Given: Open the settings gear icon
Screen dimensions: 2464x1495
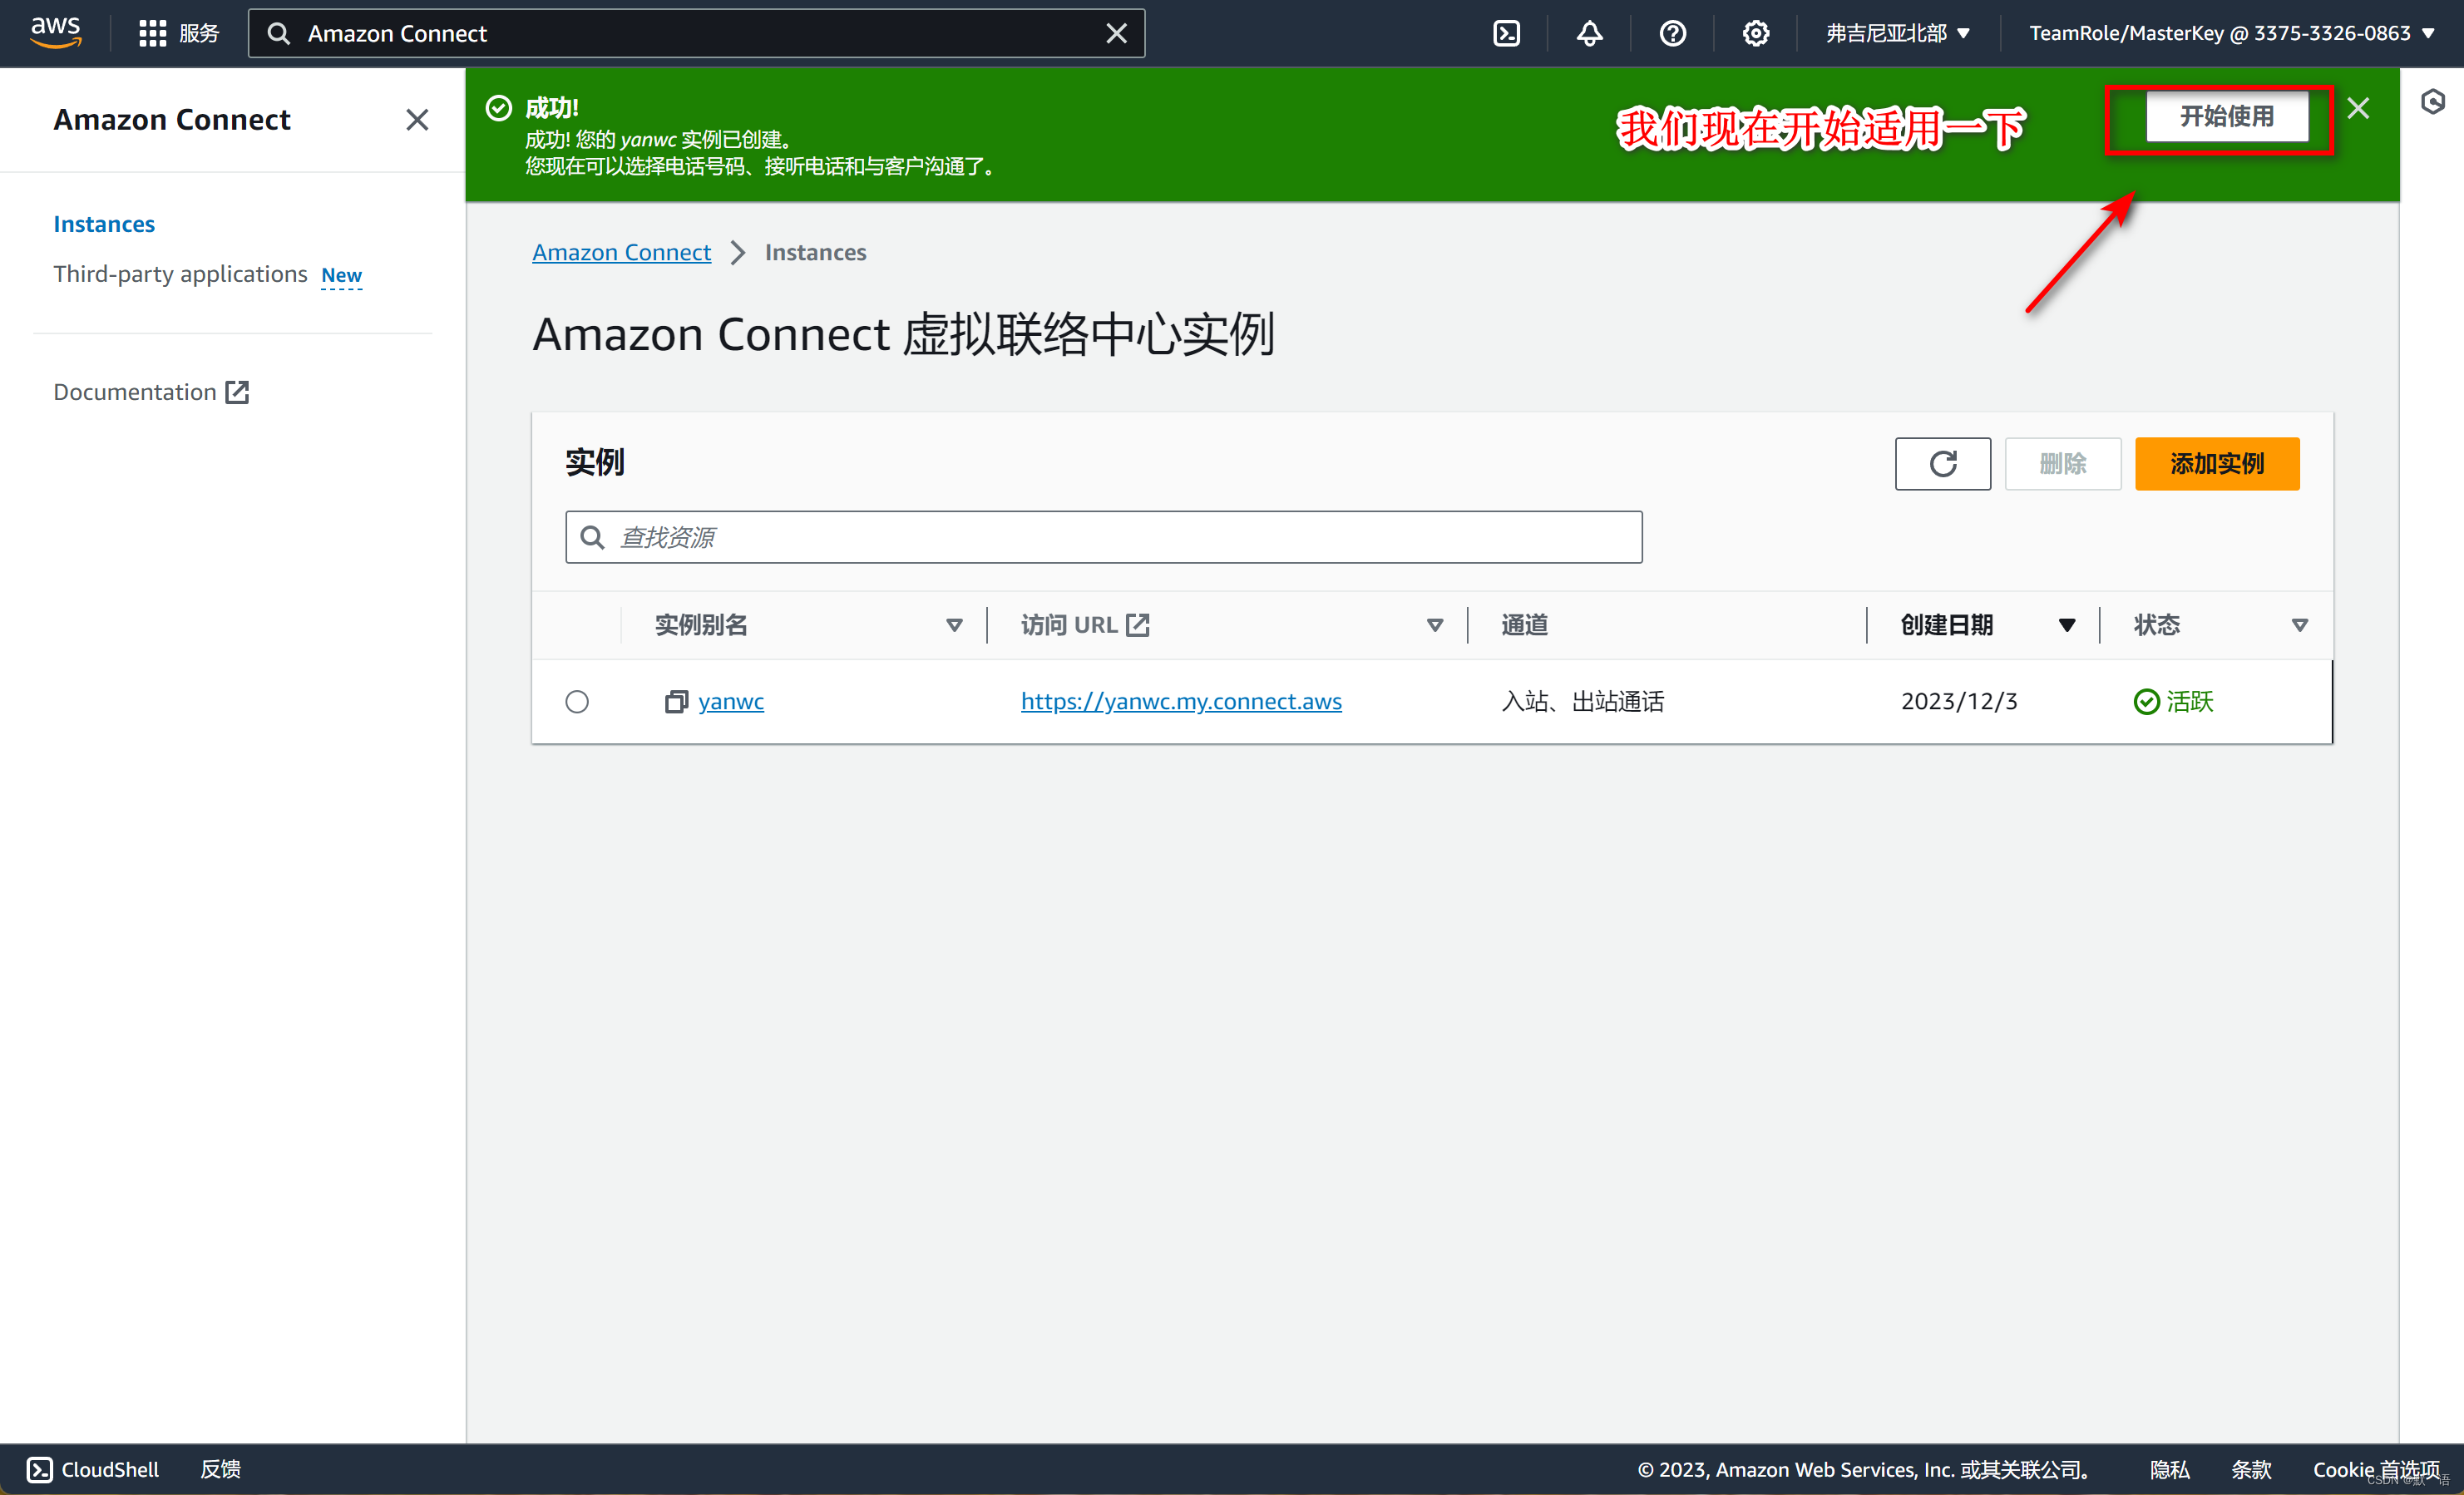Looking at the screenshot, I should 1755,33.
